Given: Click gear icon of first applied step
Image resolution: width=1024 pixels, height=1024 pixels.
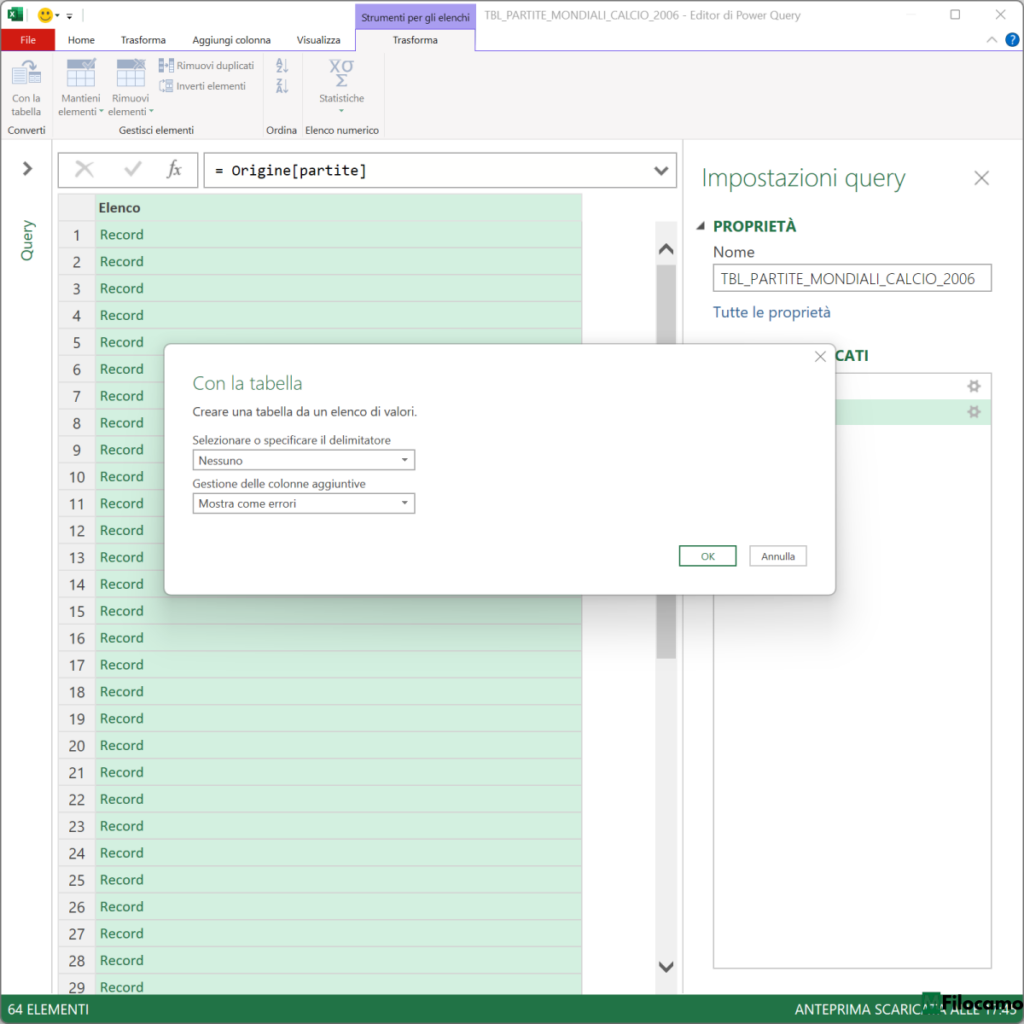Looking at the screenshot, I should click(974, 386).
